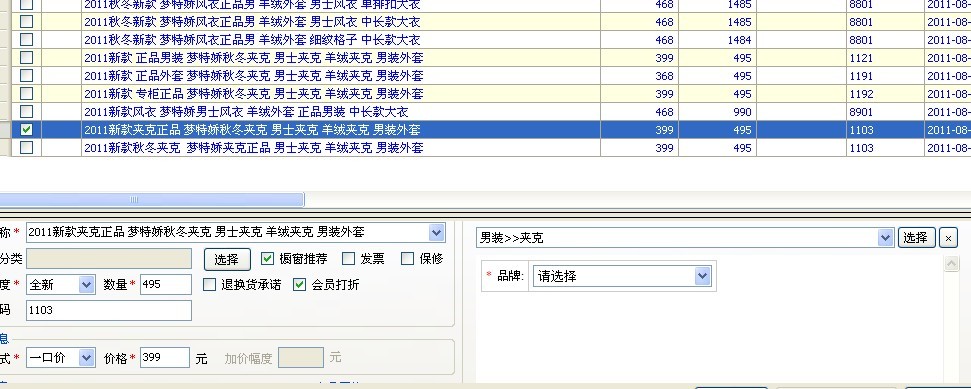Enable the 保修 checkbox
The image size is (971, 389).
click(x=407, y=258)
